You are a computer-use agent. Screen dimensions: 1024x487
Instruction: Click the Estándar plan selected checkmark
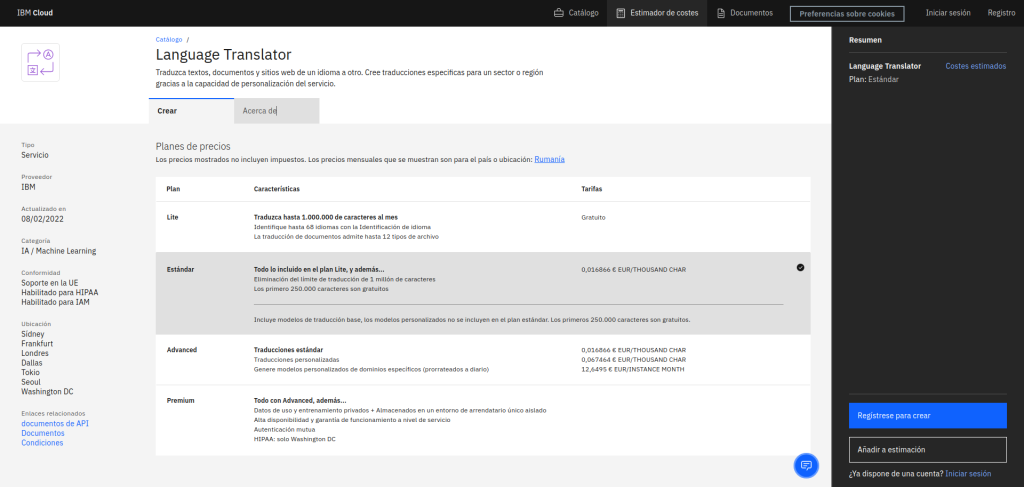(x=800, y=267)
